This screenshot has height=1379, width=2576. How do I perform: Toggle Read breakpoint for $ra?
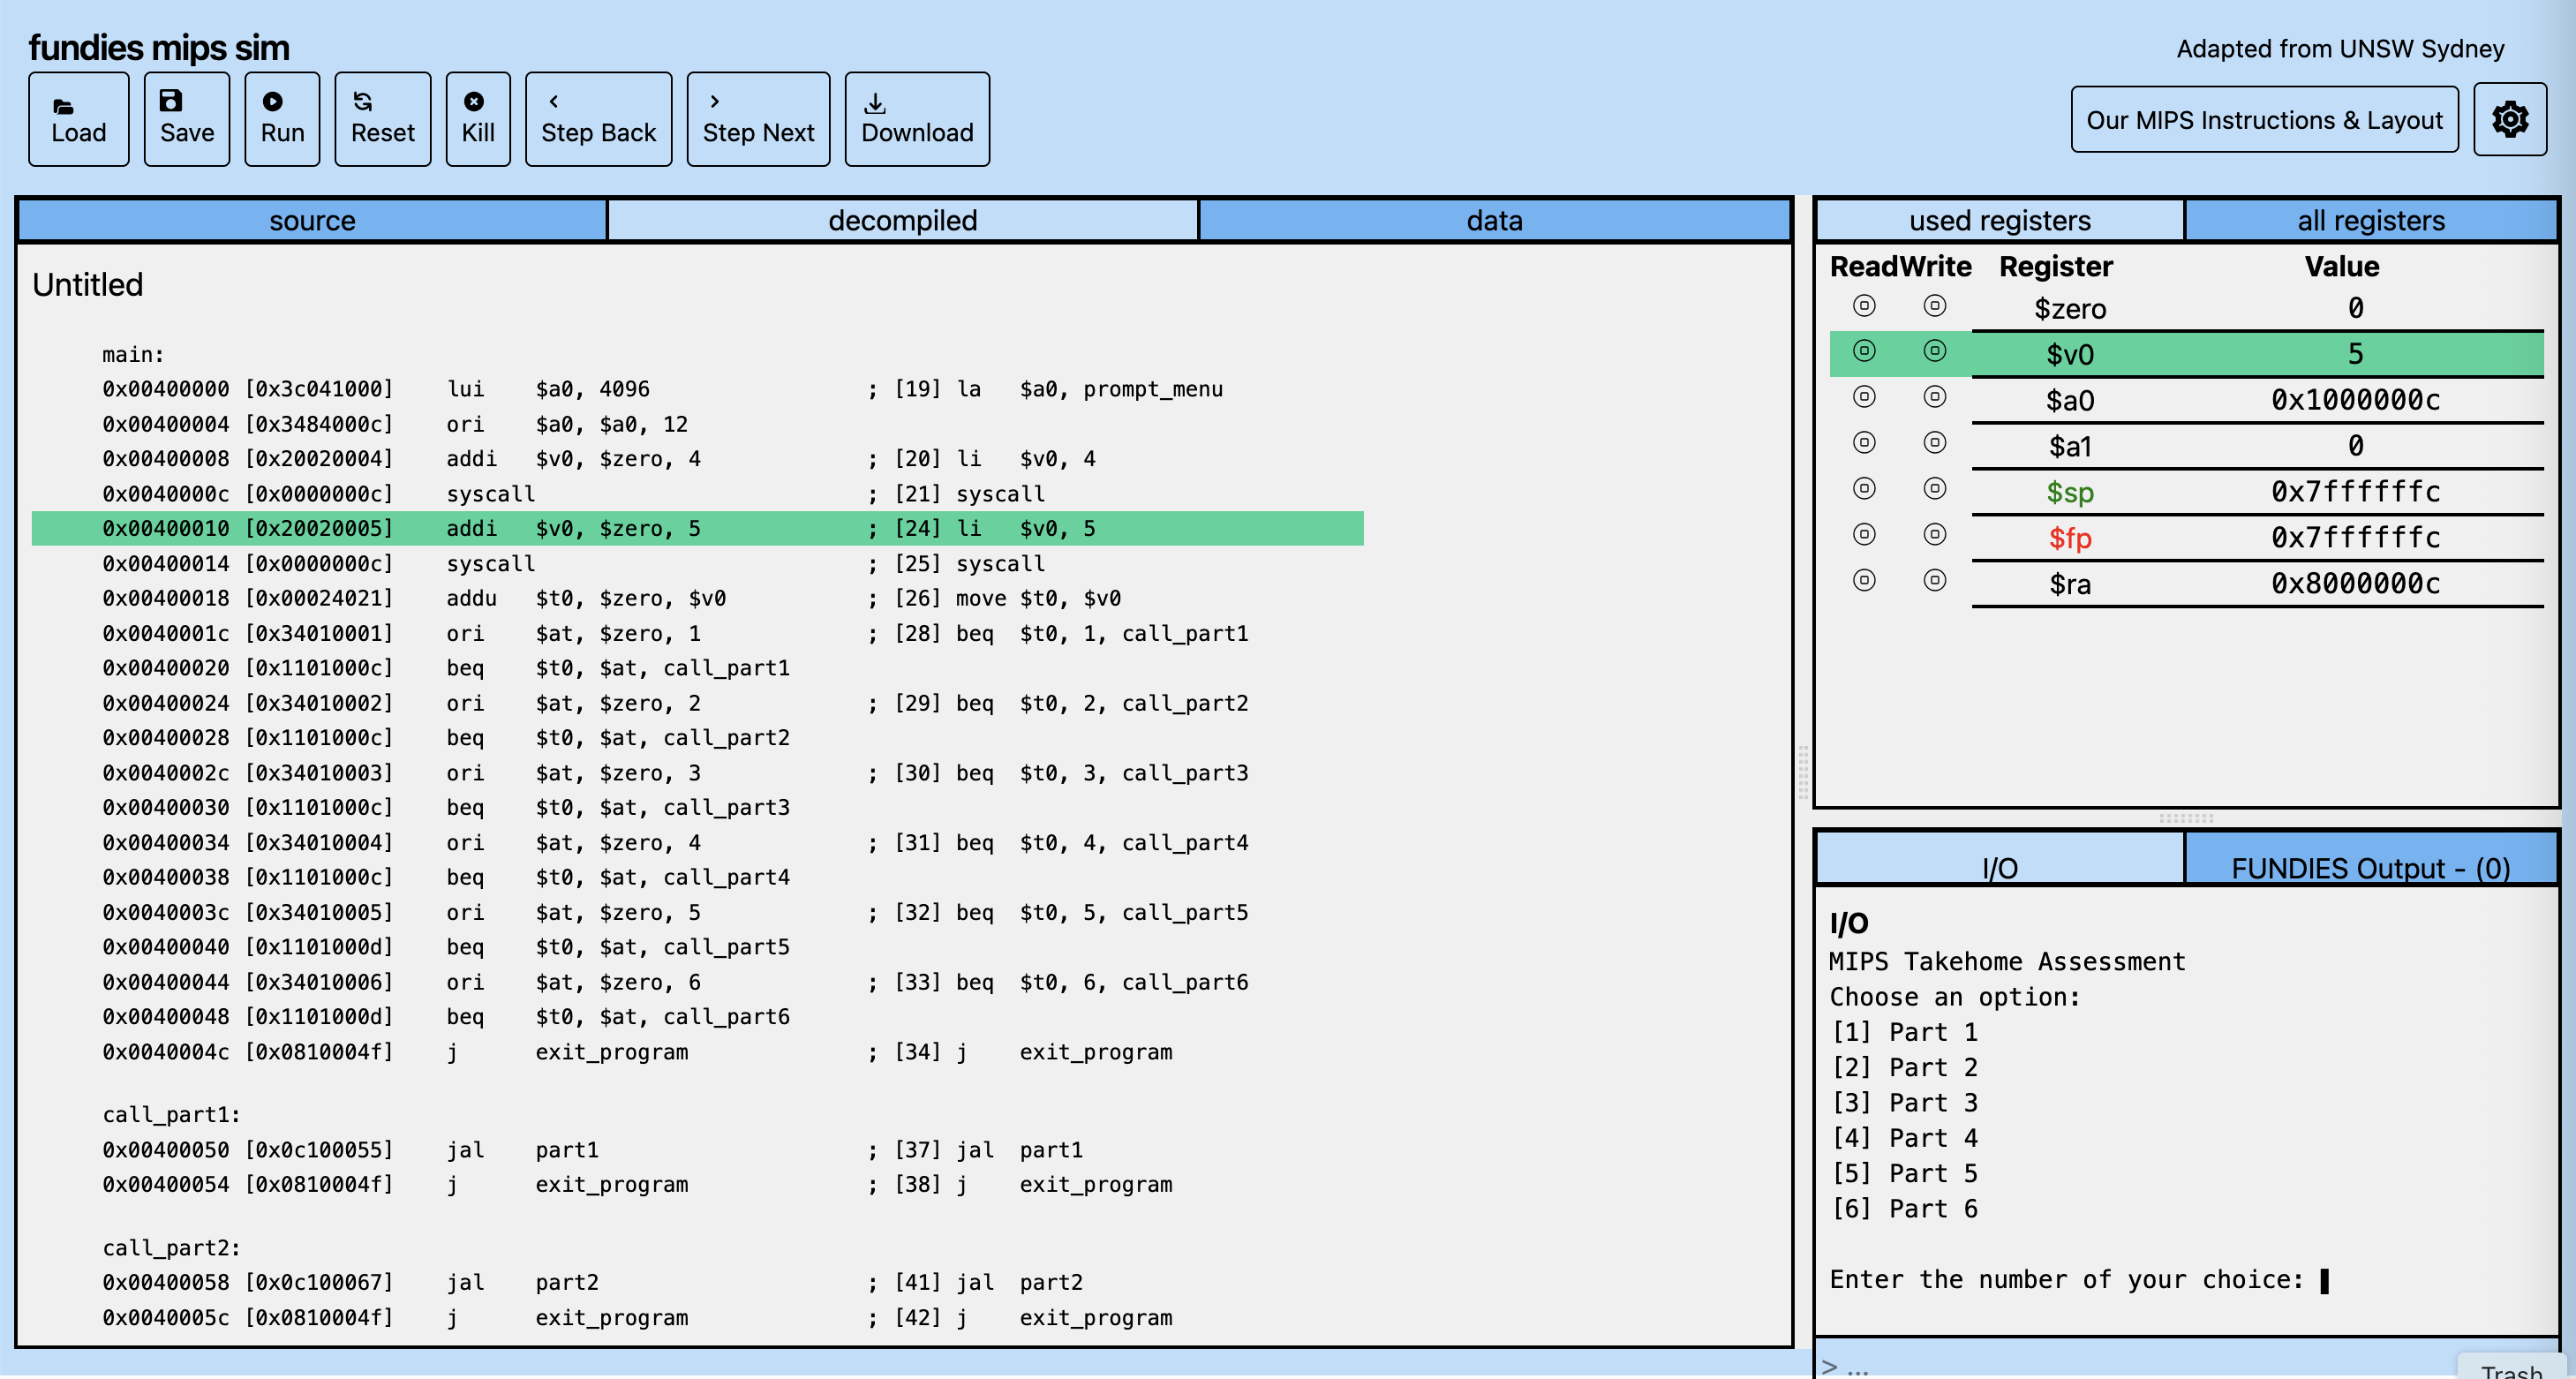click(1864, 580)
